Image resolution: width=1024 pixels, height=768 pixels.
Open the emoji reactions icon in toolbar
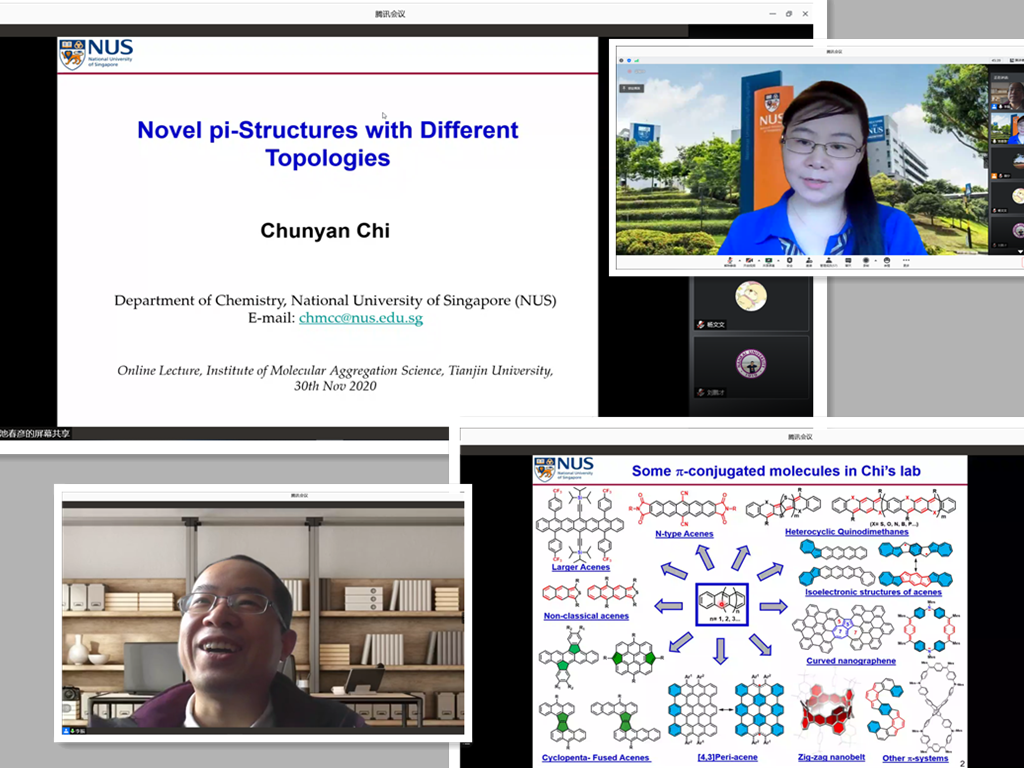click(x=887, y=260)
